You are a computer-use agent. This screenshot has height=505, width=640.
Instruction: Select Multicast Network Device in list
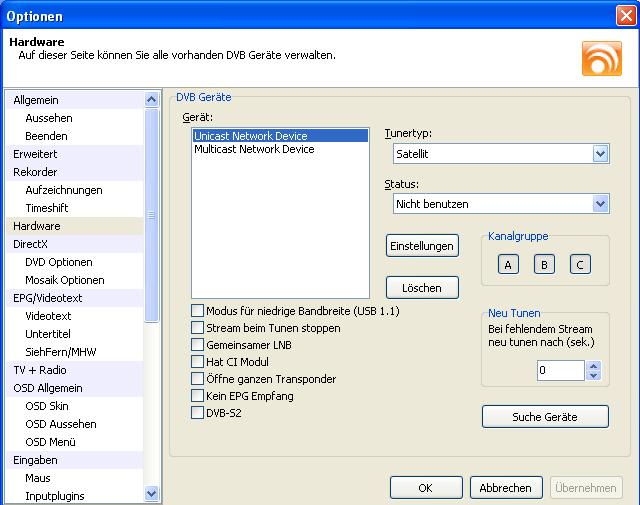(x=254, y=149)
